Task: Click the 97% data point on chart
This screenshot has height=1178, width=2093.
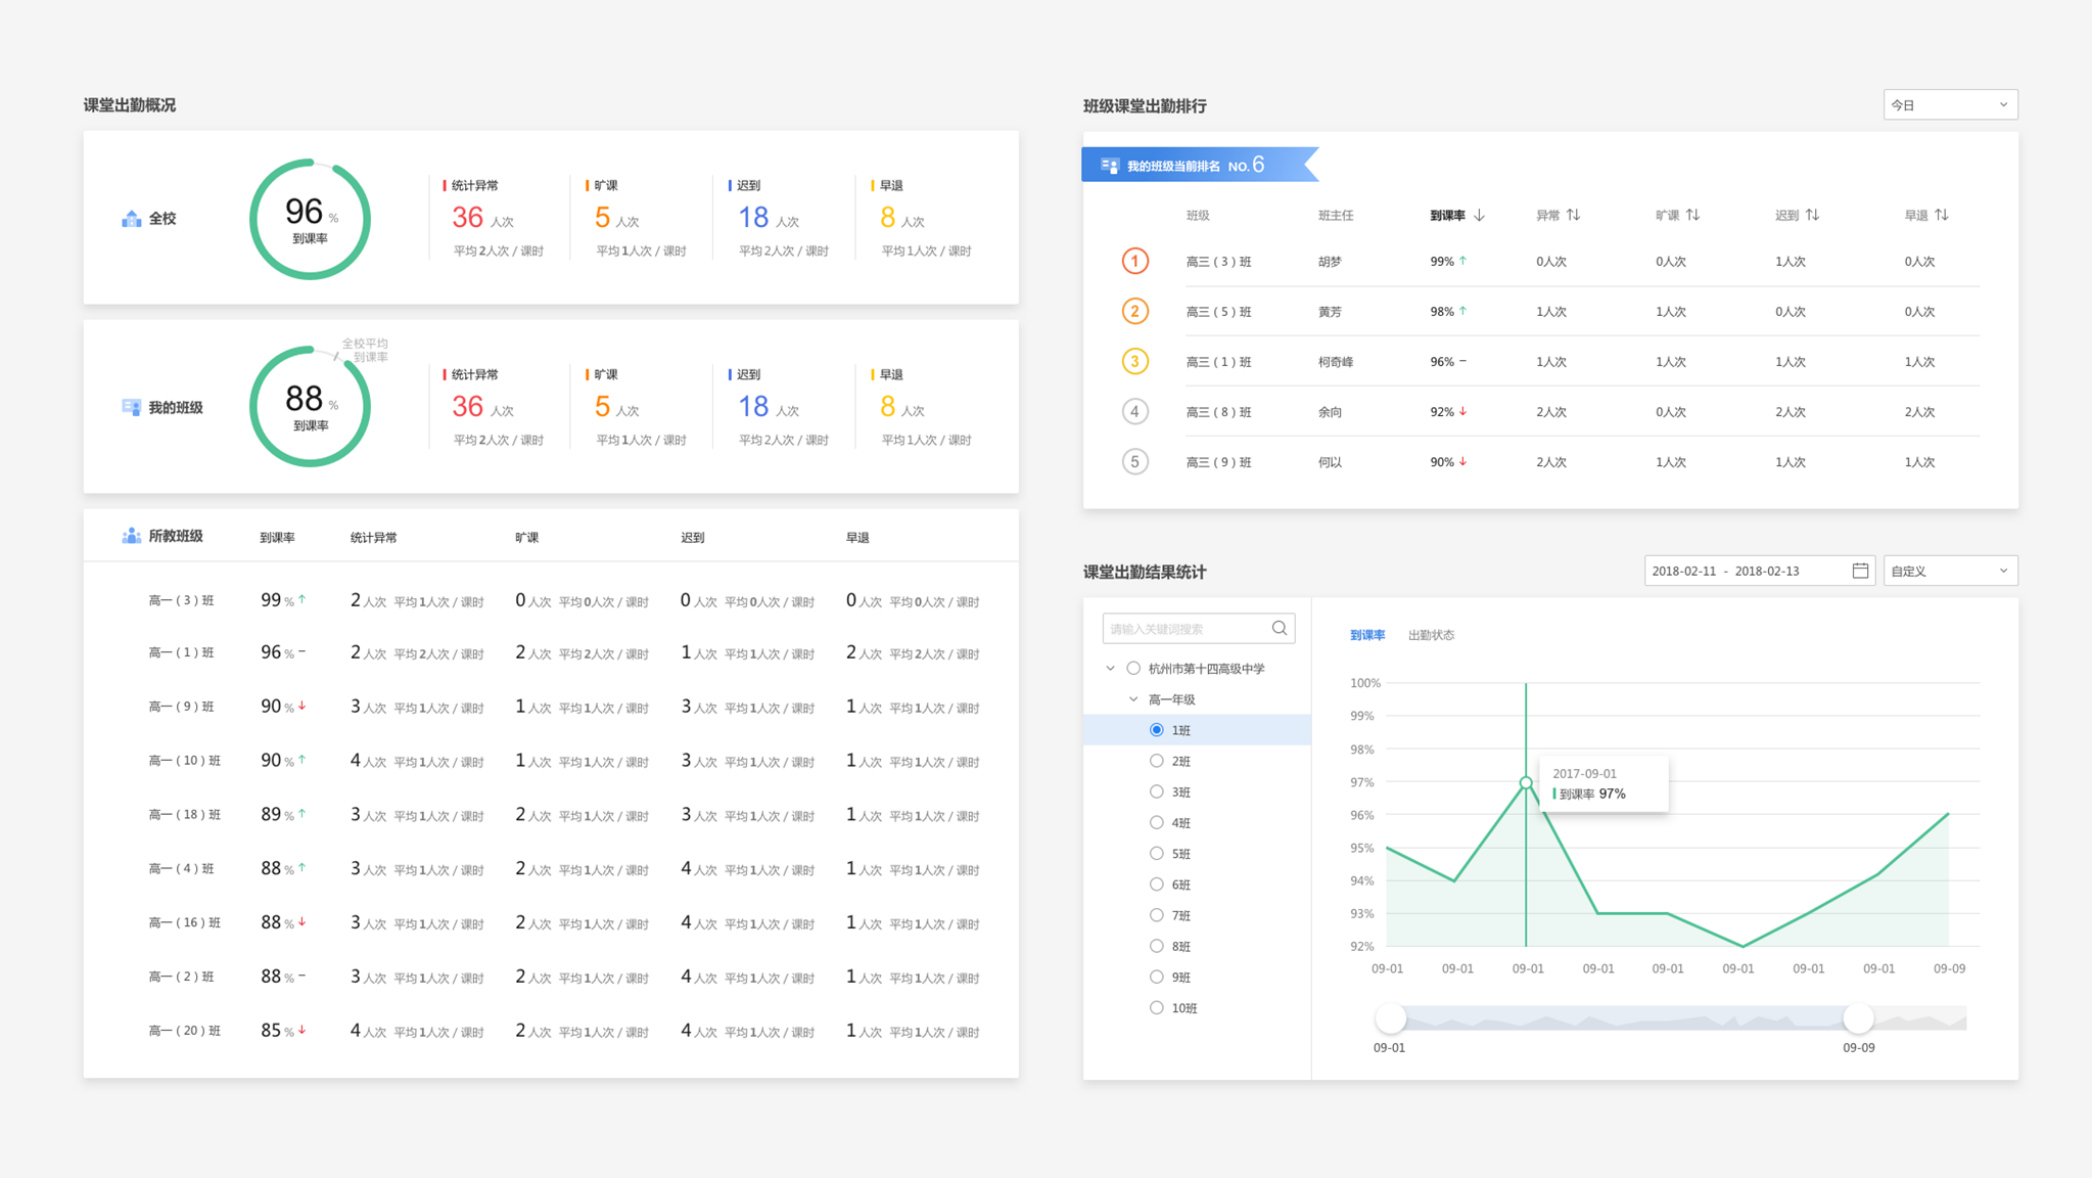Action: pyautogui.click(x=1526, y=783)
